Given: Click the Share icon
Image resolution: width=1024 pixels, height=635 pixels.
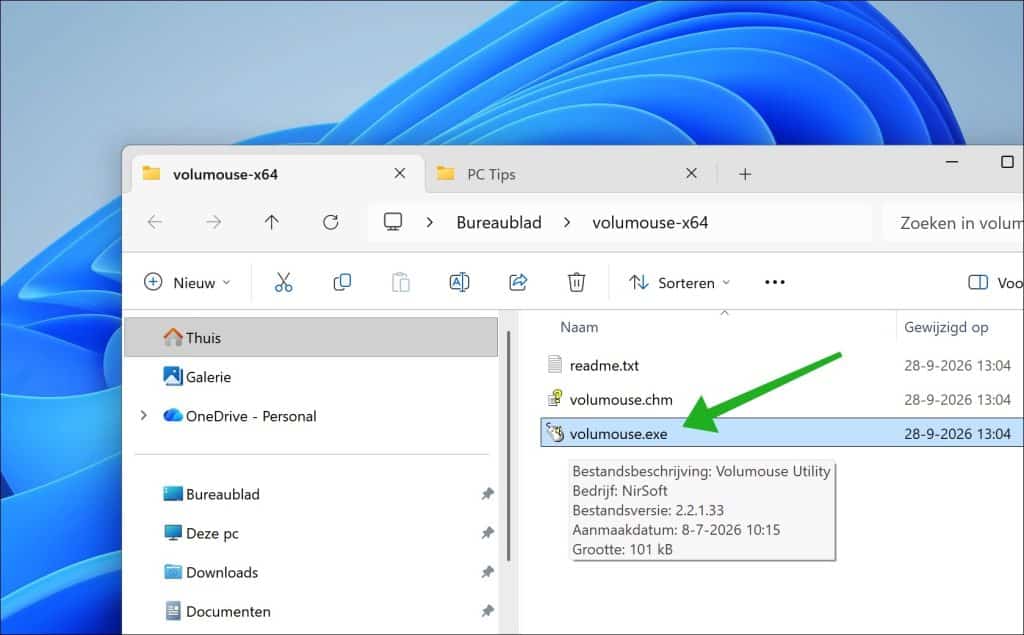Looking at the screenshot, I should (518, 282).
